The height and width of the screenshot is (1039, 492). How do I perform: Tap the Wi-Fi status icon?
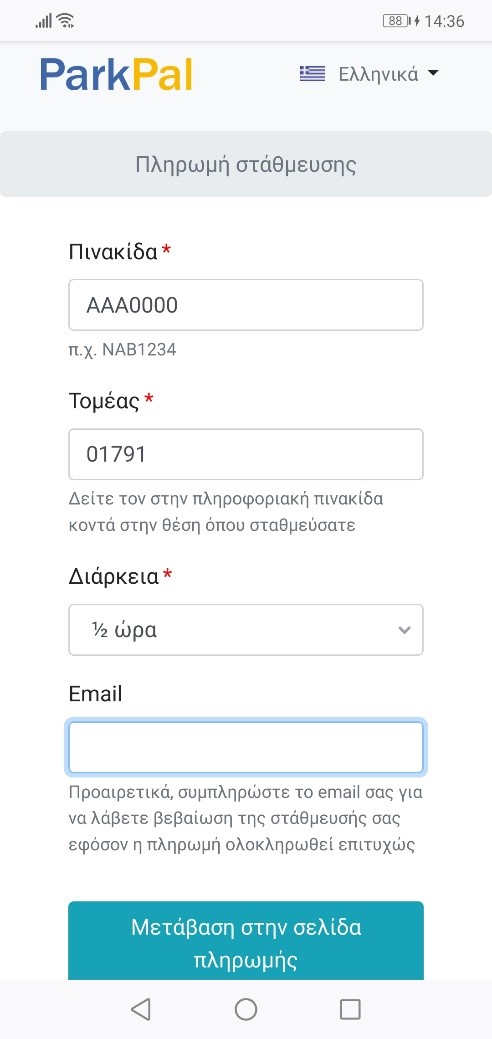coord(65,21)
